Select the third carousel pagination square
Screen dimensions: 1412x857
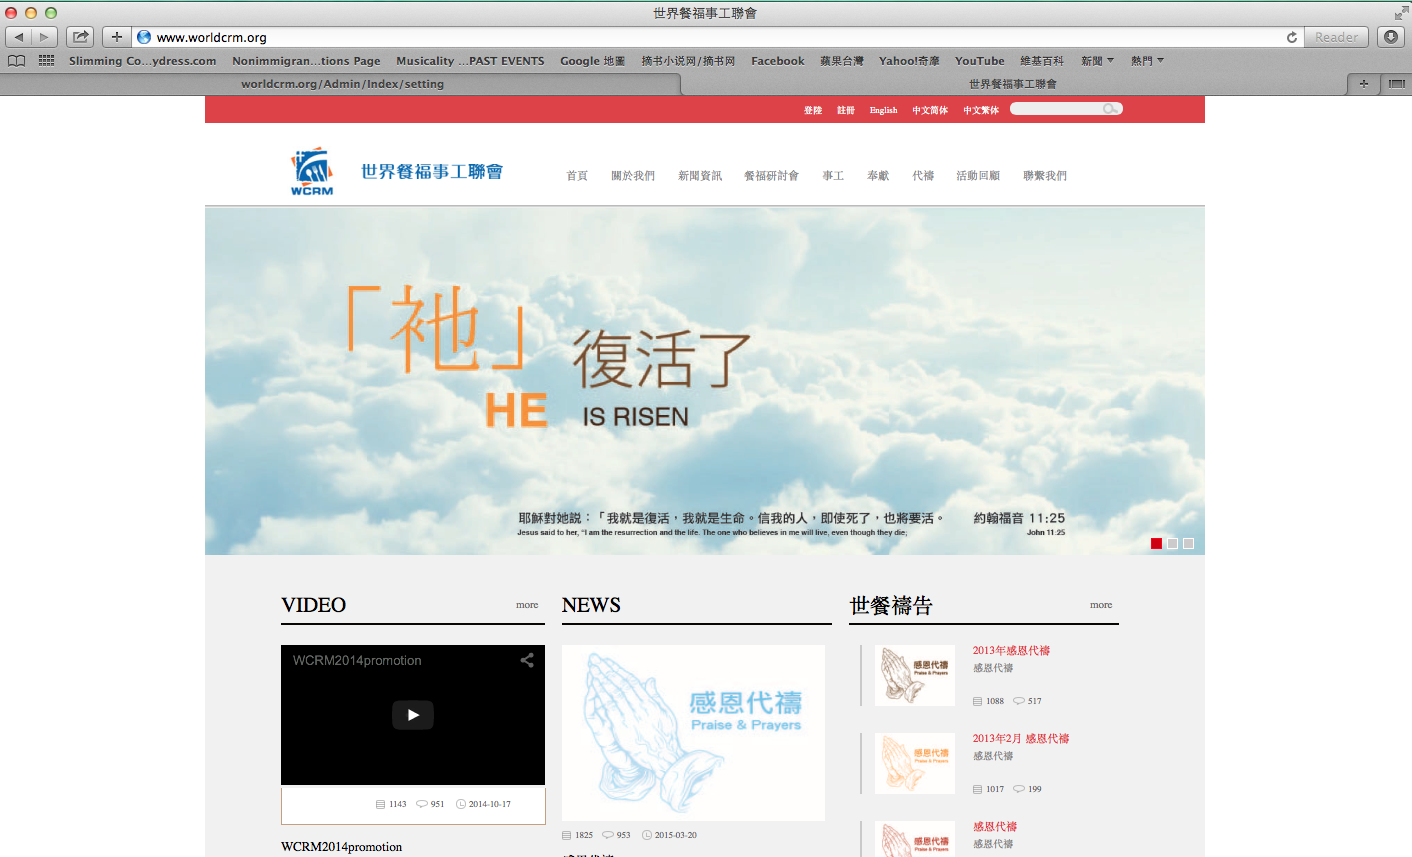click(x=1188, y=543)
